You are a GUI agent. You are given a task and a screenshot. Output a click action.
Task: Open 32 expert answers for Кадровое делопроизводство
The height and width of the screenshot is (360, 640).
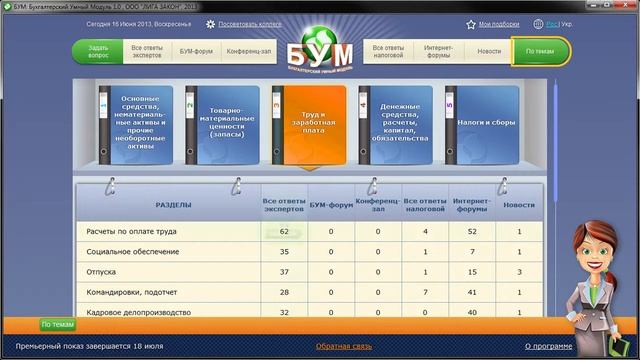[284, 311]
